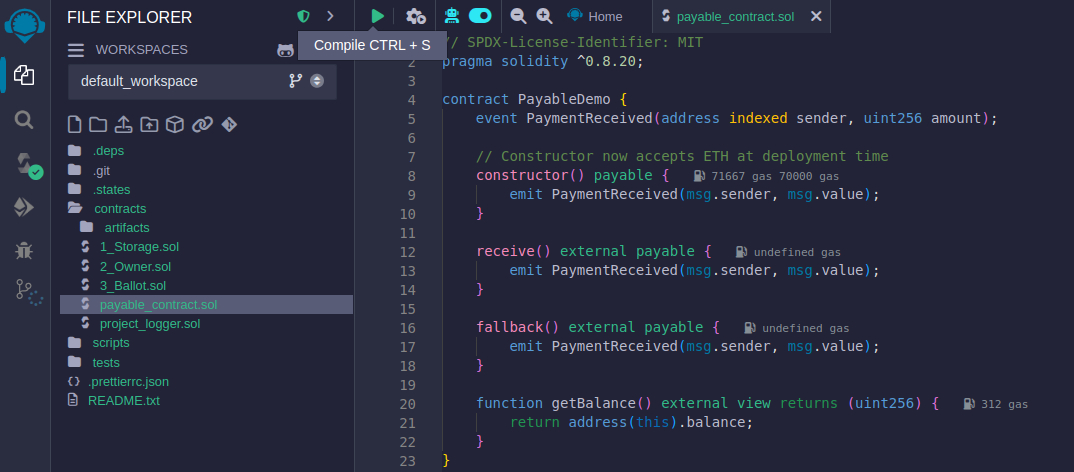Open the default_workspace dropdown
The width and height of the screenshot is (1074, 472).
202,82
